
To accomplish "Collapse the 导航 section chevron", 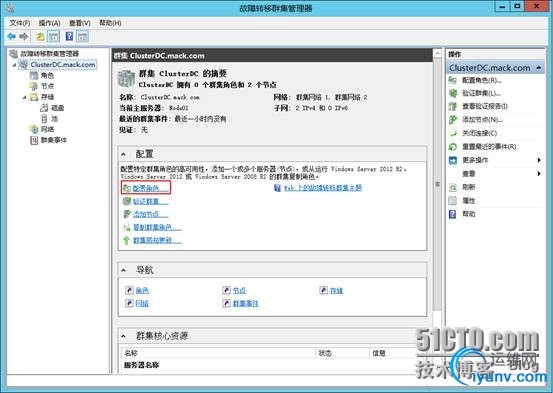I will point(123,271).
